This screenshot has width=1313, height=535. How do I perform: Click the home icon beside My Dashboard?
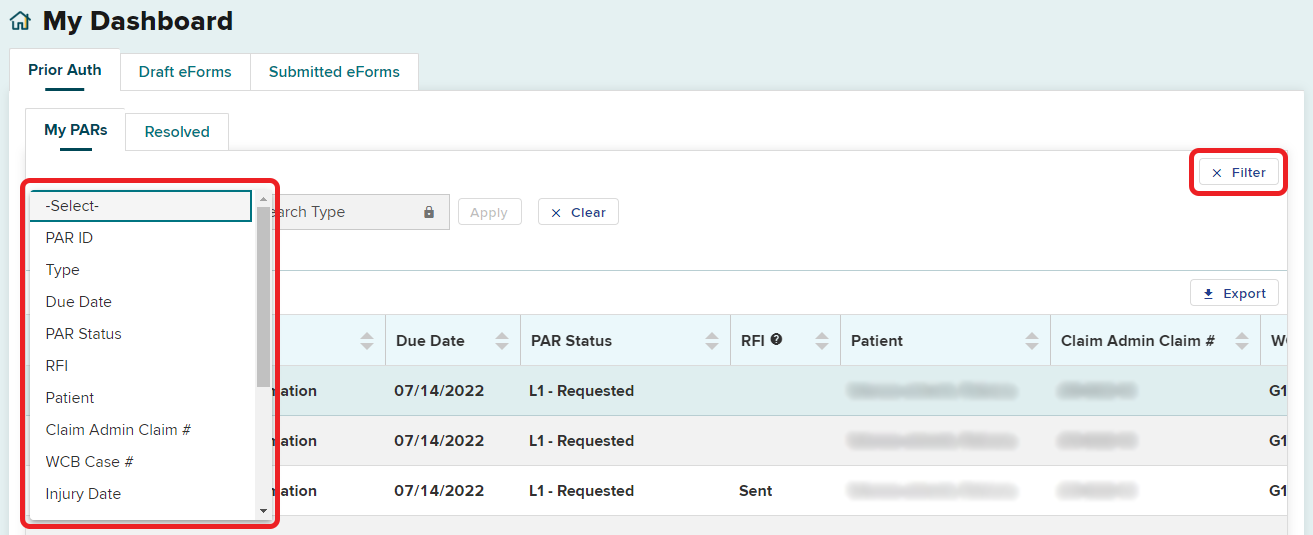(20, 21)
